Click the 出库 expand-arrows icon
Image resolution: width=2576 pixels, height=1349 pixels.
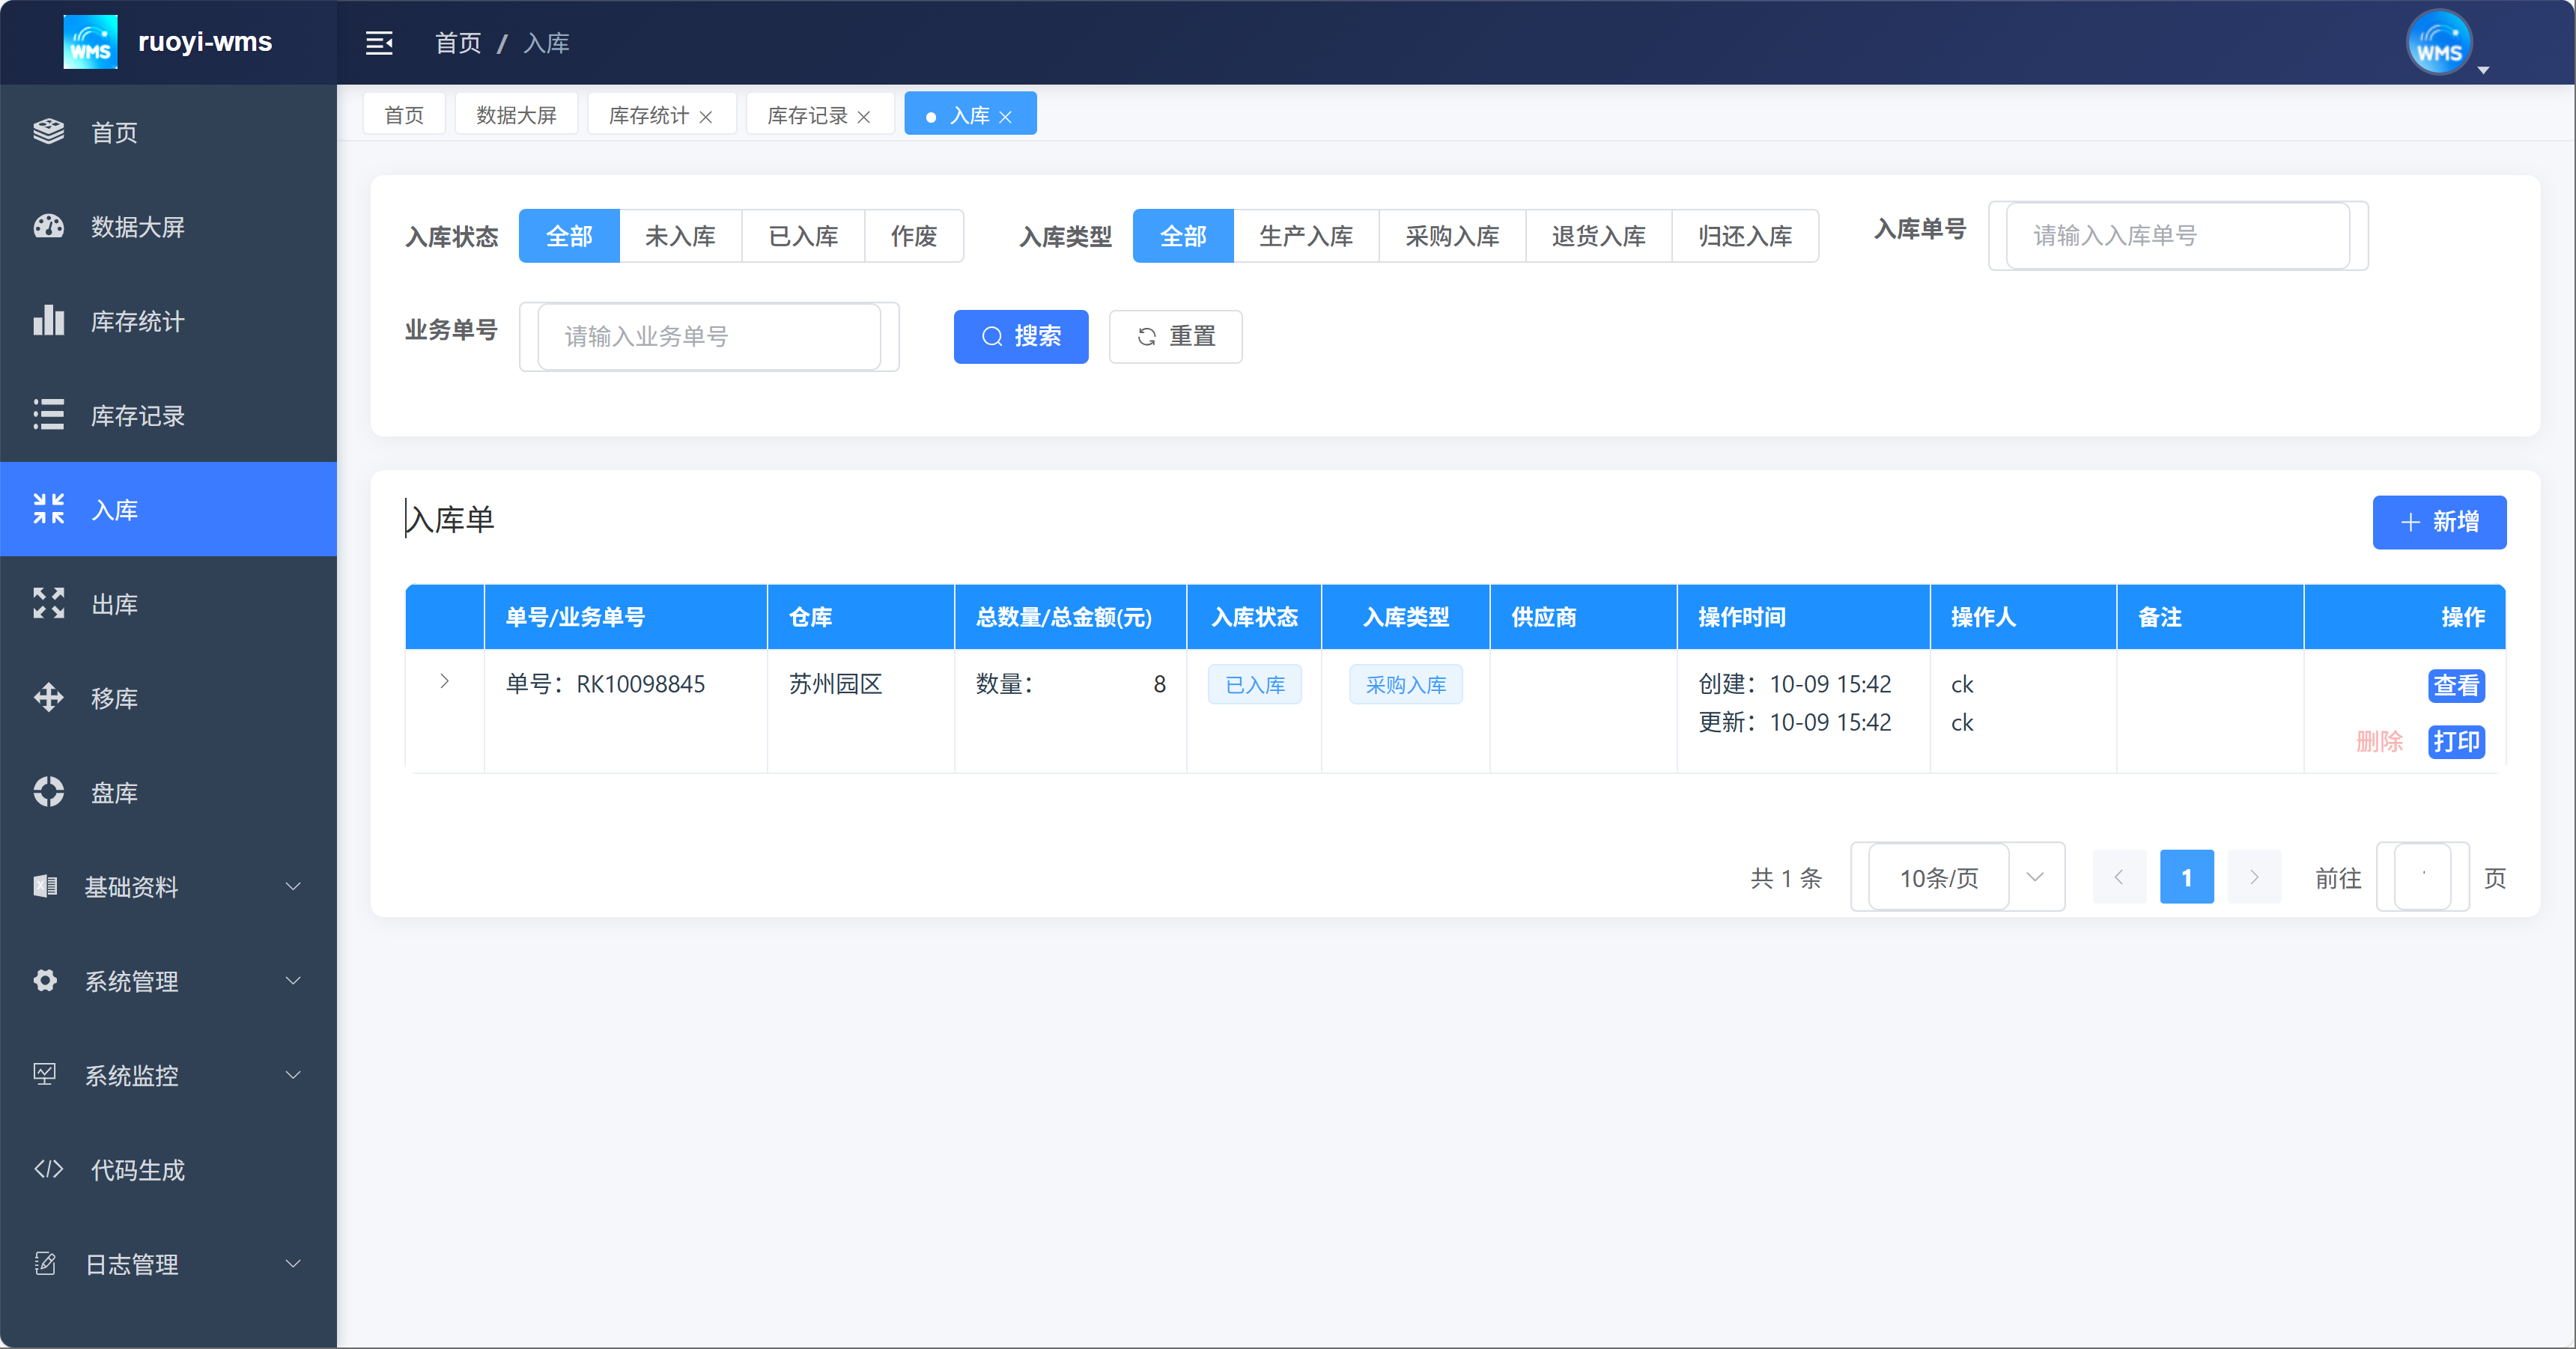click(x=48, y=604)
